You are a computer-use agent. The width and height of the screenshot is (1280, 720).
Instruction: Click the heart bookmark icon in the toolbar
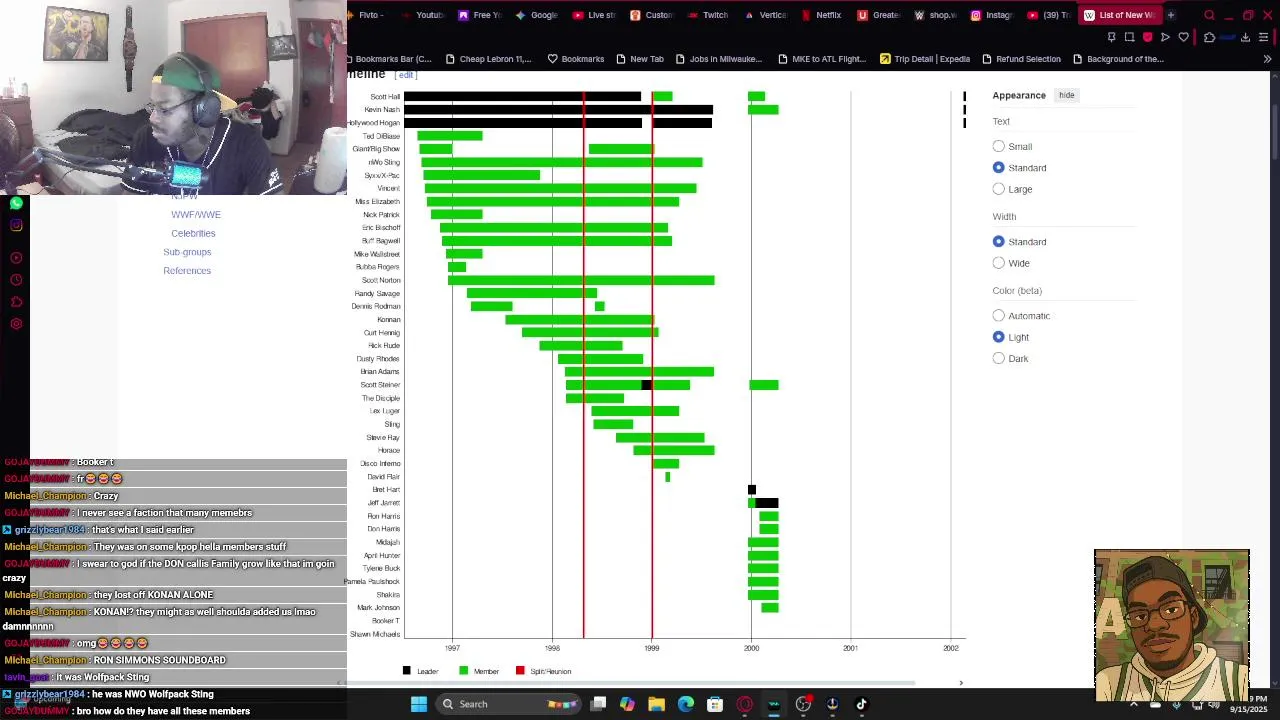1183,37
